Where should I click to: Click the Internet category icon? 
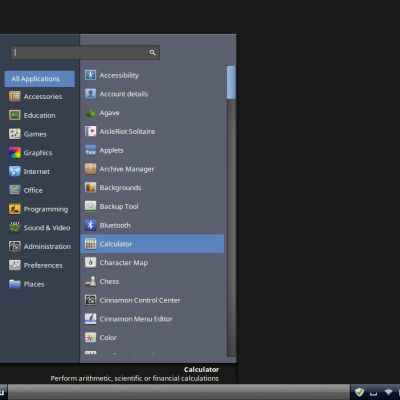point(15,171)
